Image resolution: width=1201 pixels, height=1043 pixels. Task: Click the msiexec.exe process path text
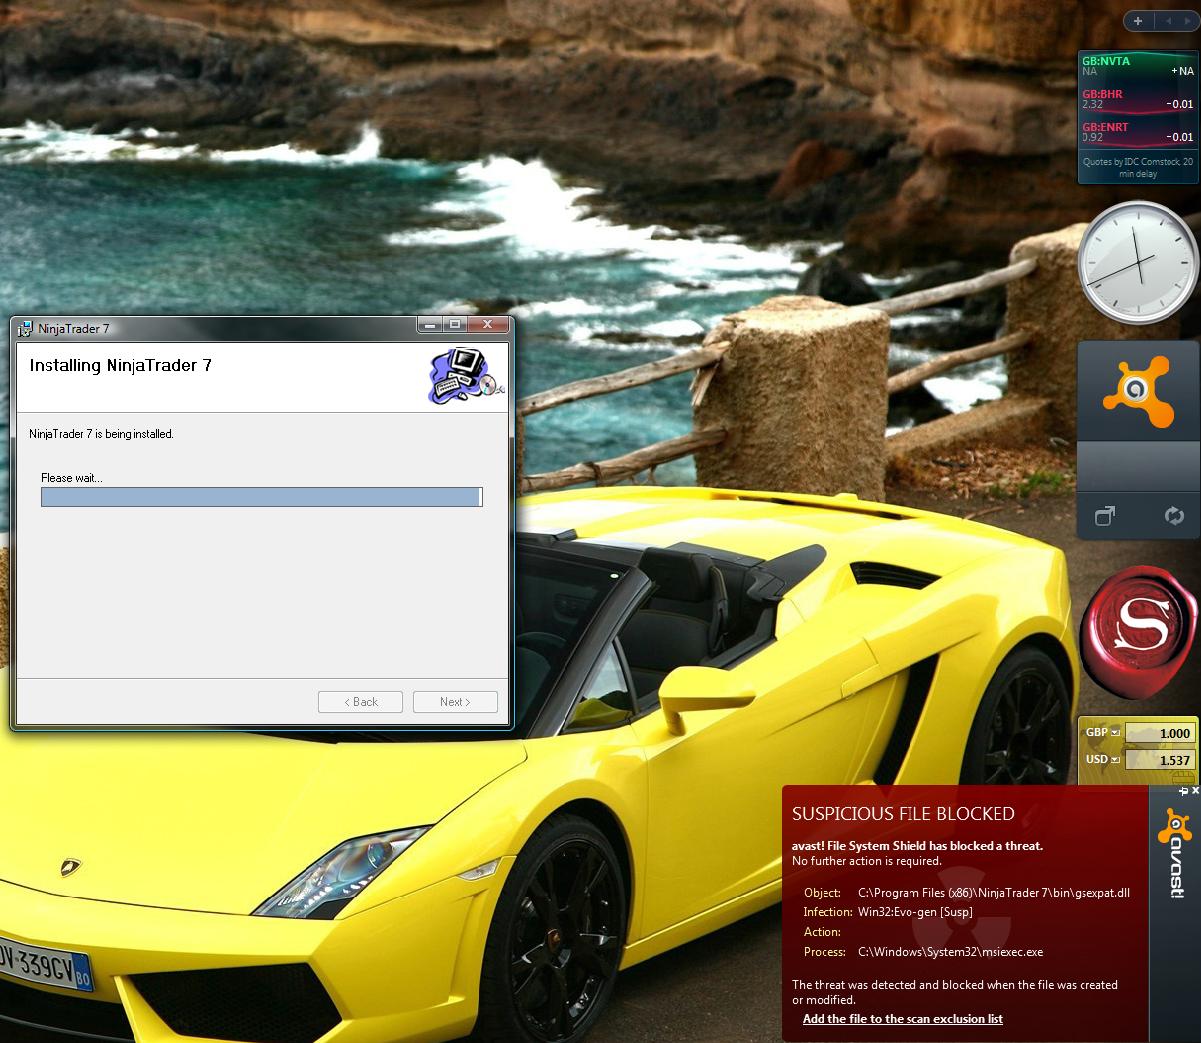[x=950, y=952]
